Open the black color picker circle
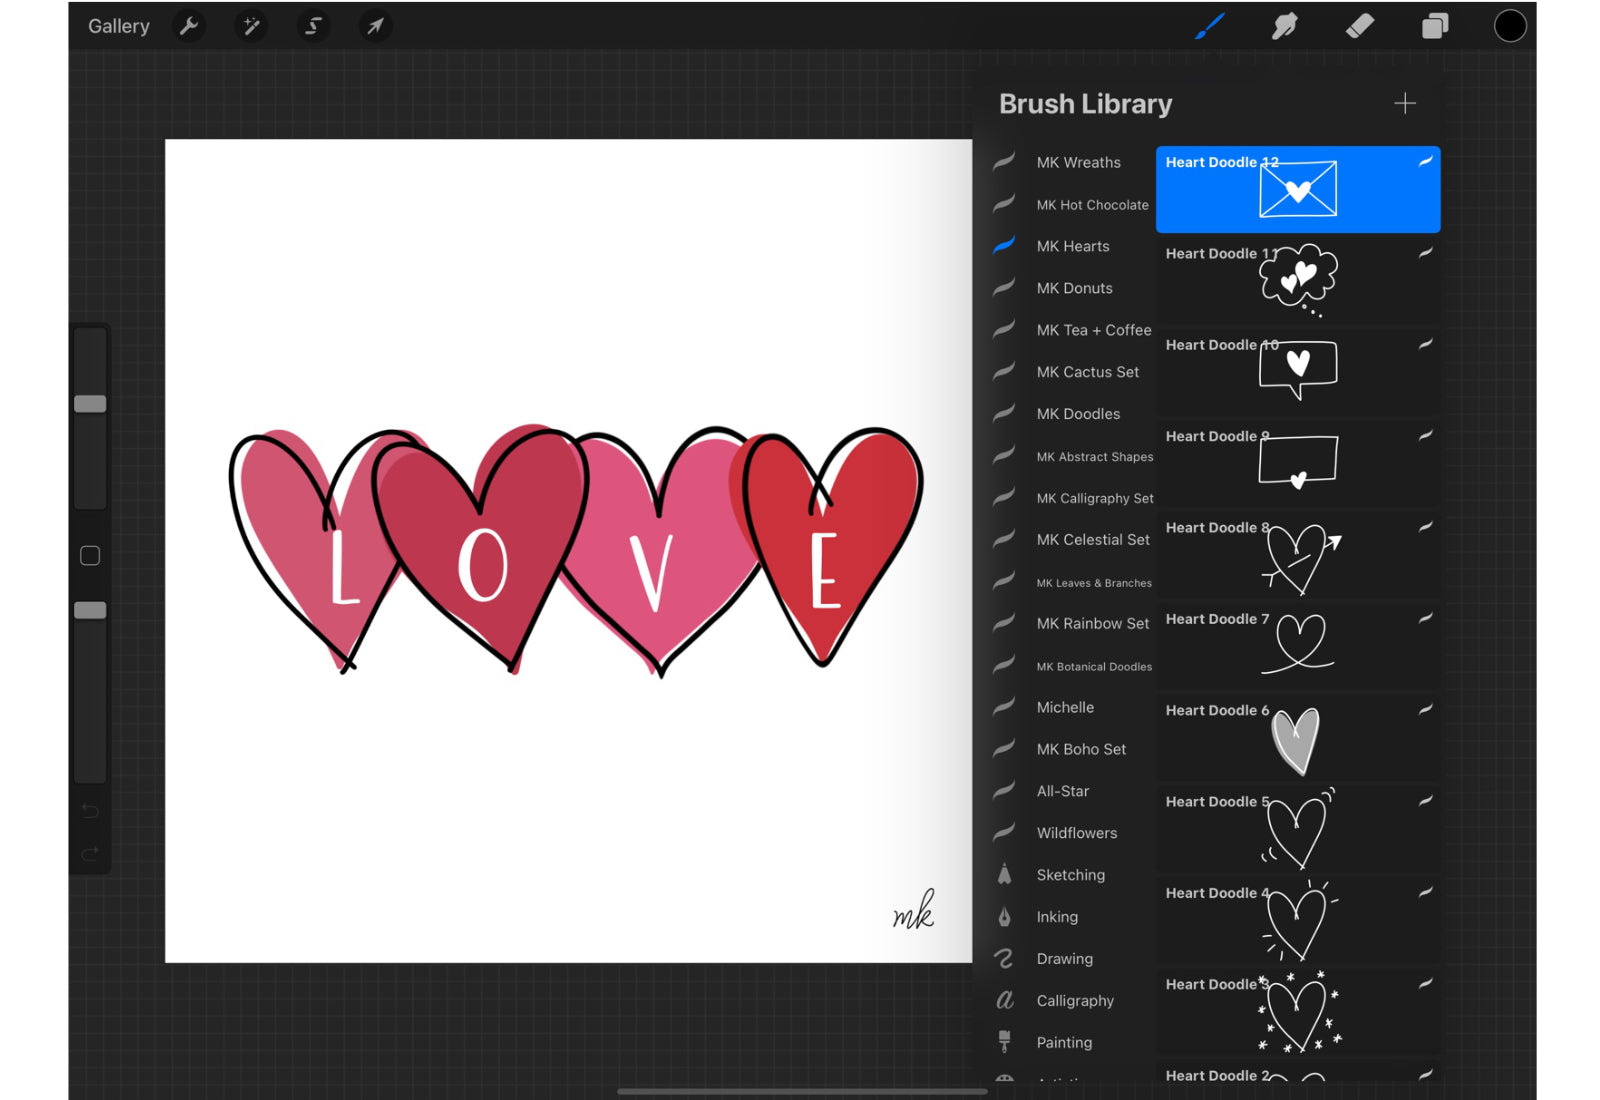Screen dimensions: 1600x1100 1510,26
